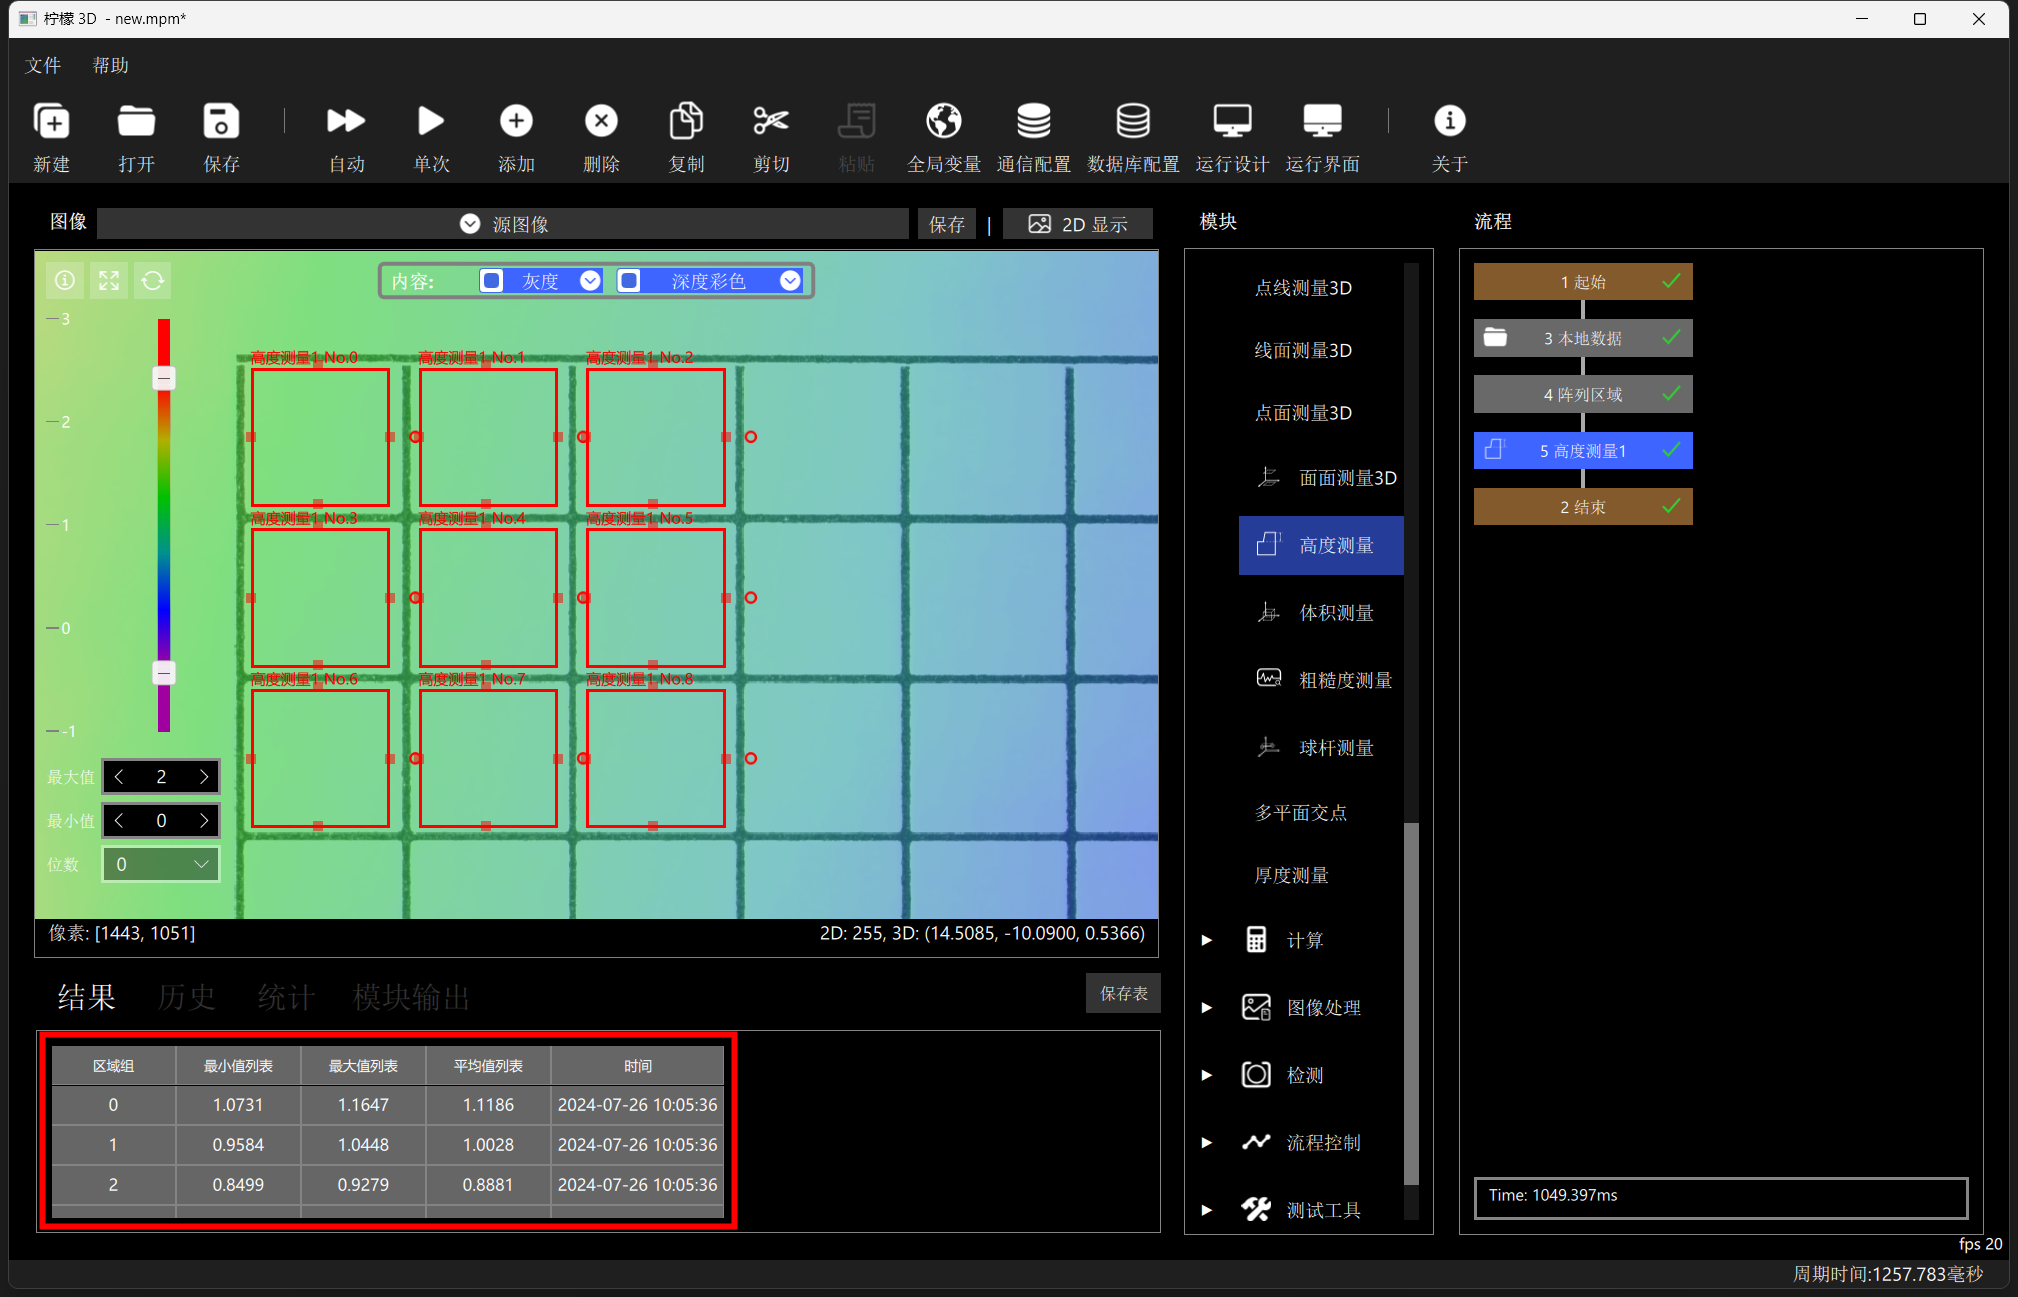Select the 体积测量 module
The width and height of the screenshot is (2018, 1297).
[1321, 613]
